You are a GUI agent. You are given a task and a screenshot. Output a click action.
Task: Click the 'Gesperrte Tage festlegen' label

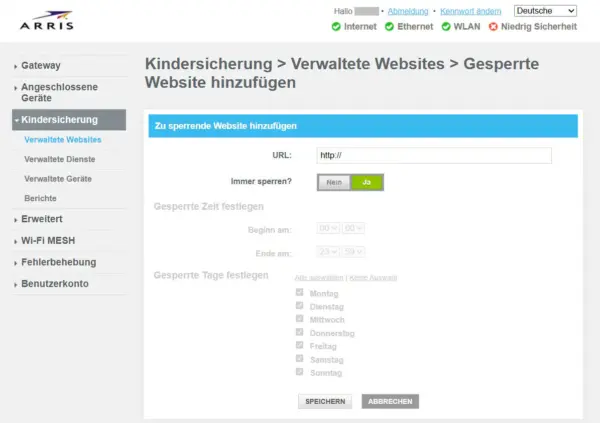211,275
